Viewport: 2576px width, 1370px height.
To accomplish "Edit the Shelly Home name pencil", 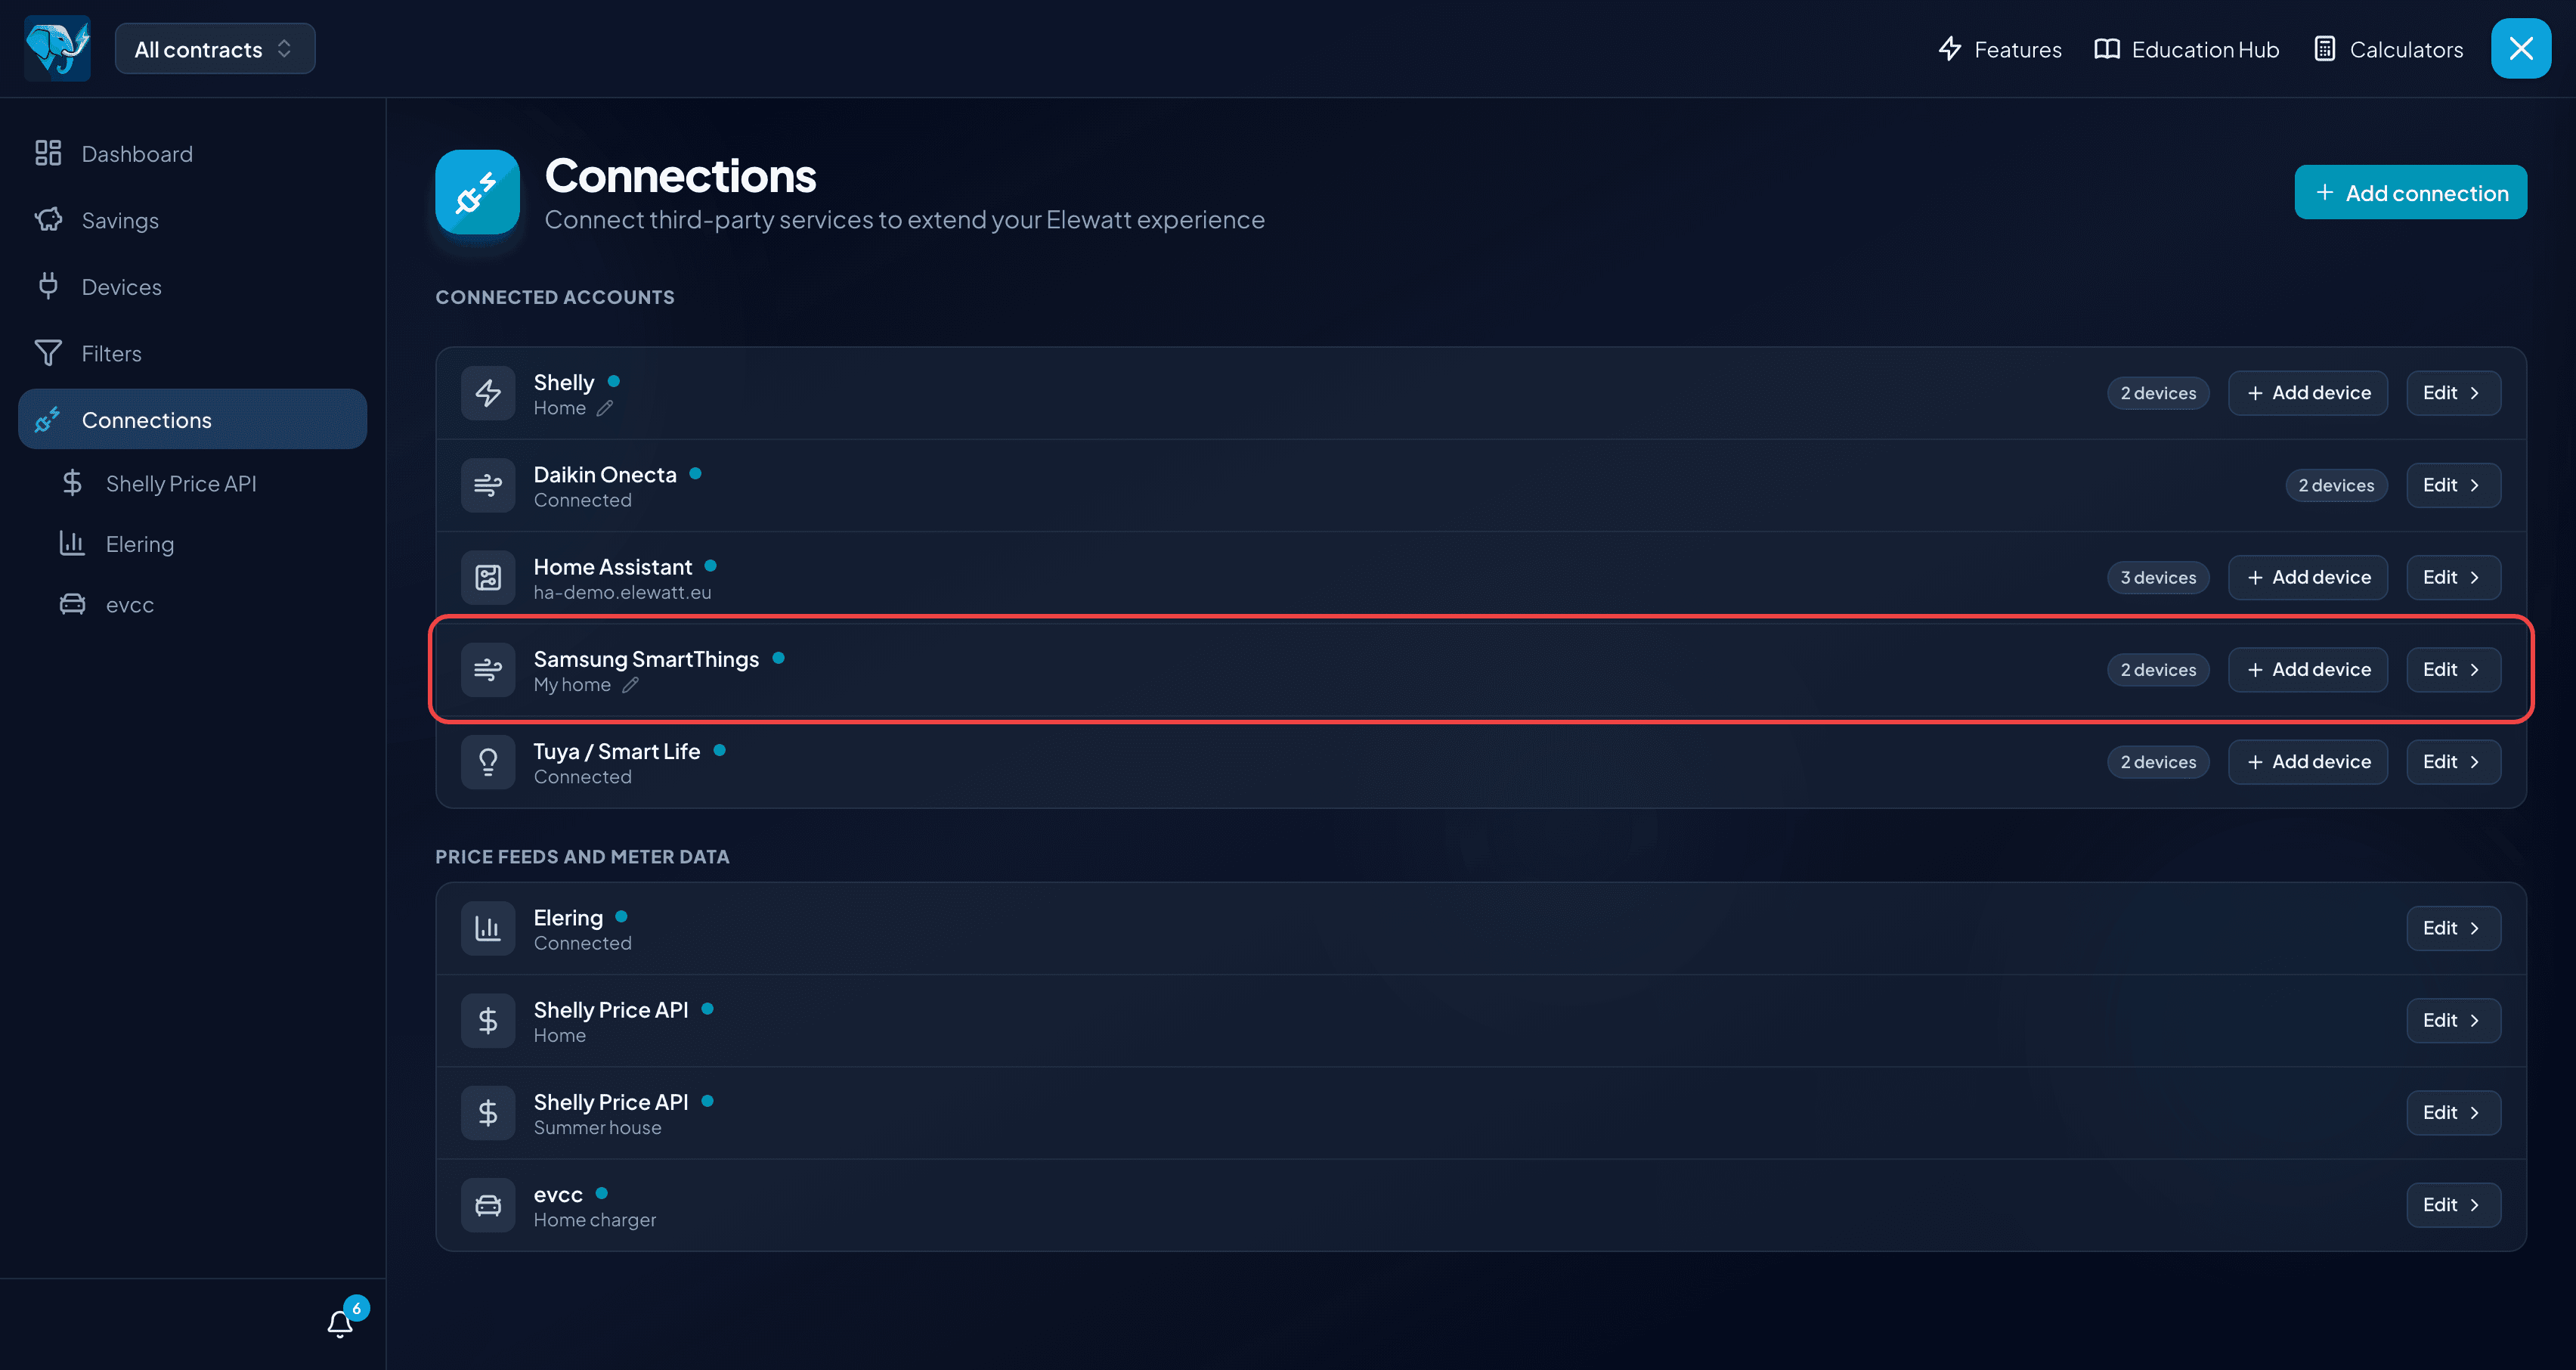I will point(605,408).
